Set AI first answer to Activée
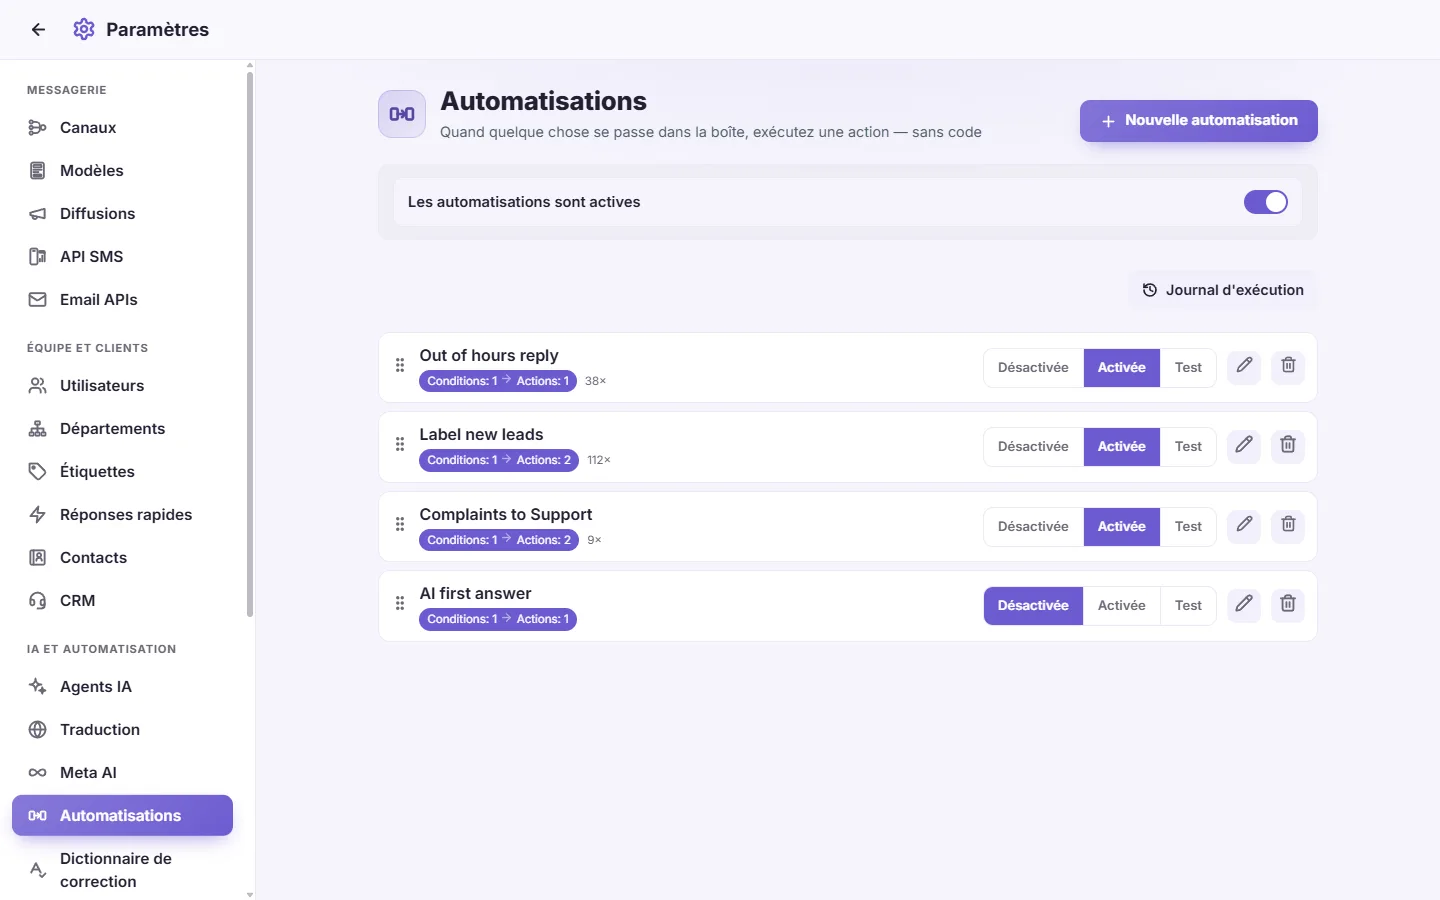Image resolution: width=1440 pixels, height=900 pixels. pyautogui.click(x=1122, y=606)
